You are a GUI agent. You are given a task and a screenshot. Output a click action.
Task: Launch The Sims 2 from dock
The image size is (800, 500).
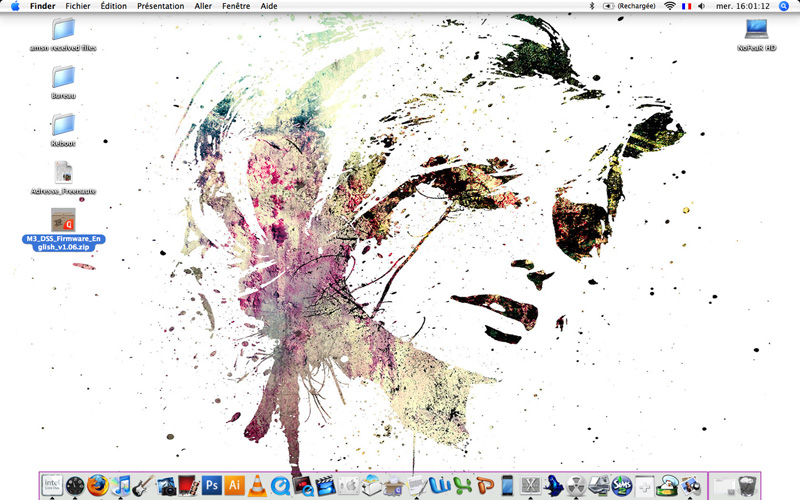622,485
